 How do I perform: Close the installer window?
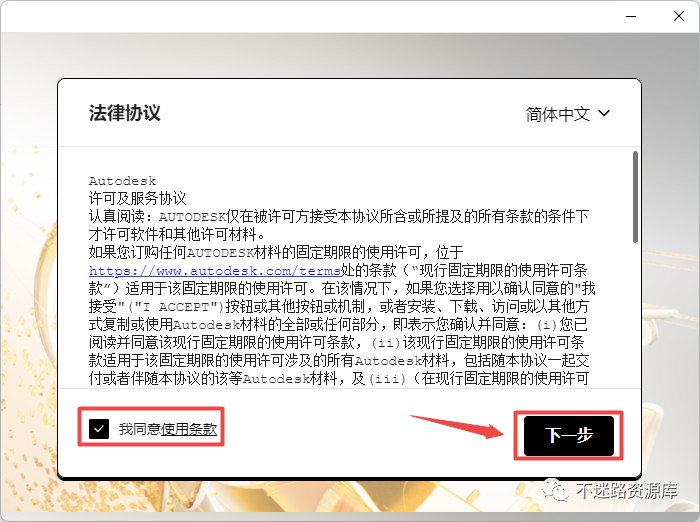(x=679, y=17)
